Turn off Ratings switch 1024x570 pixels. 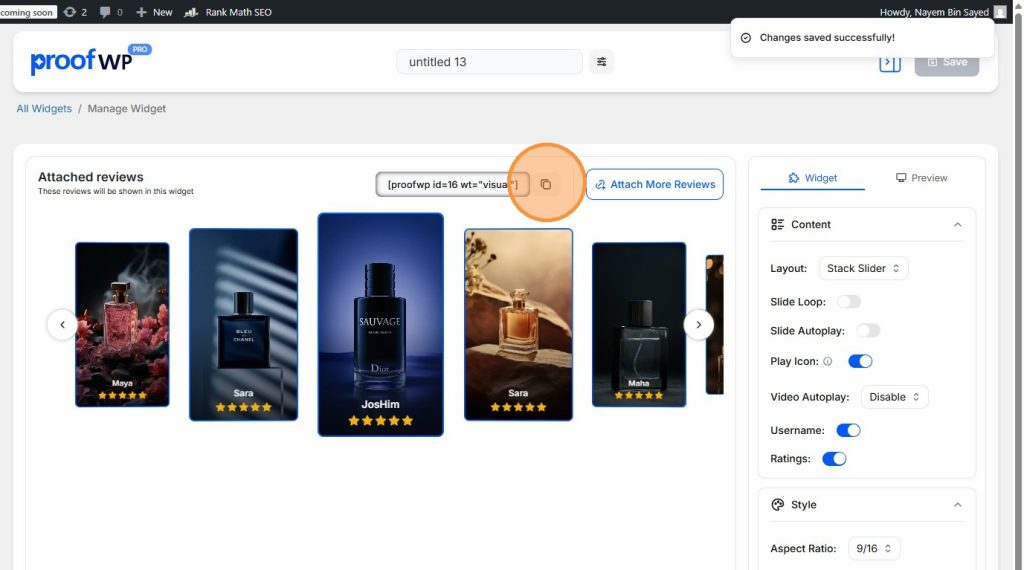point(834,458)
